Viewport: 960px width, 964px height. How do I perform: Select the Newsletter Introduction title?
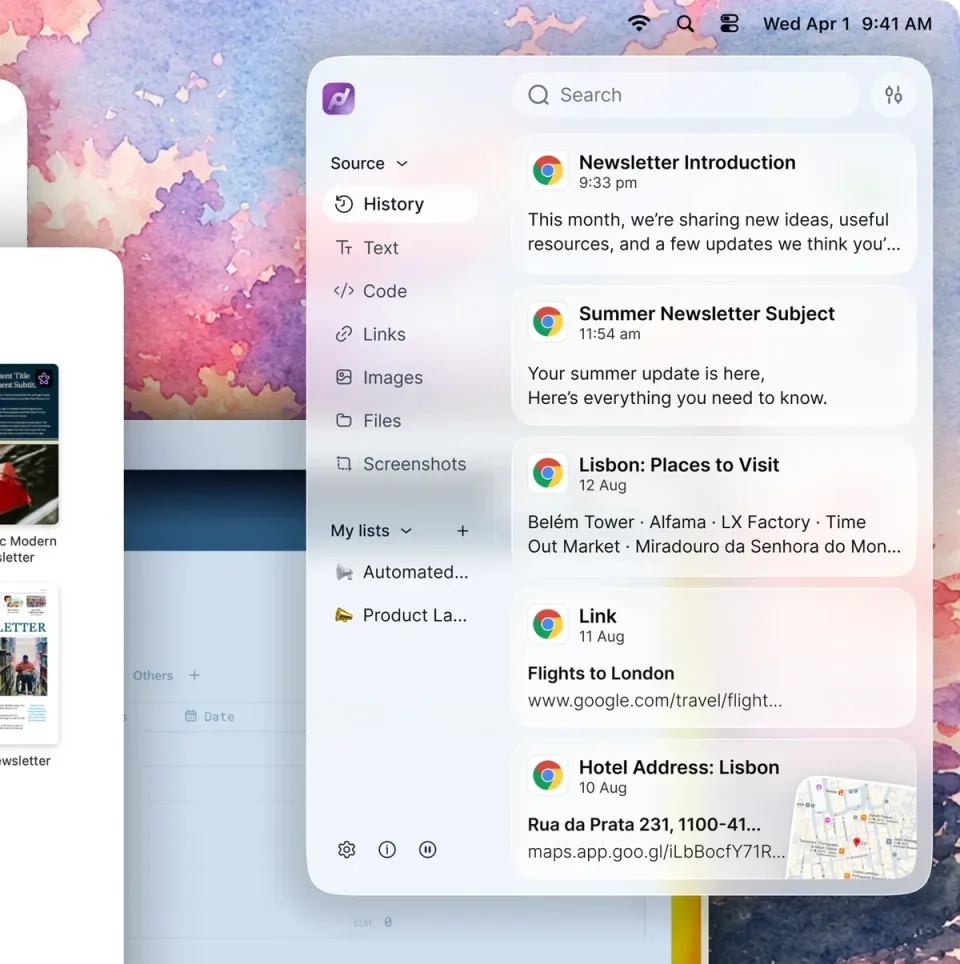[687, 162]
